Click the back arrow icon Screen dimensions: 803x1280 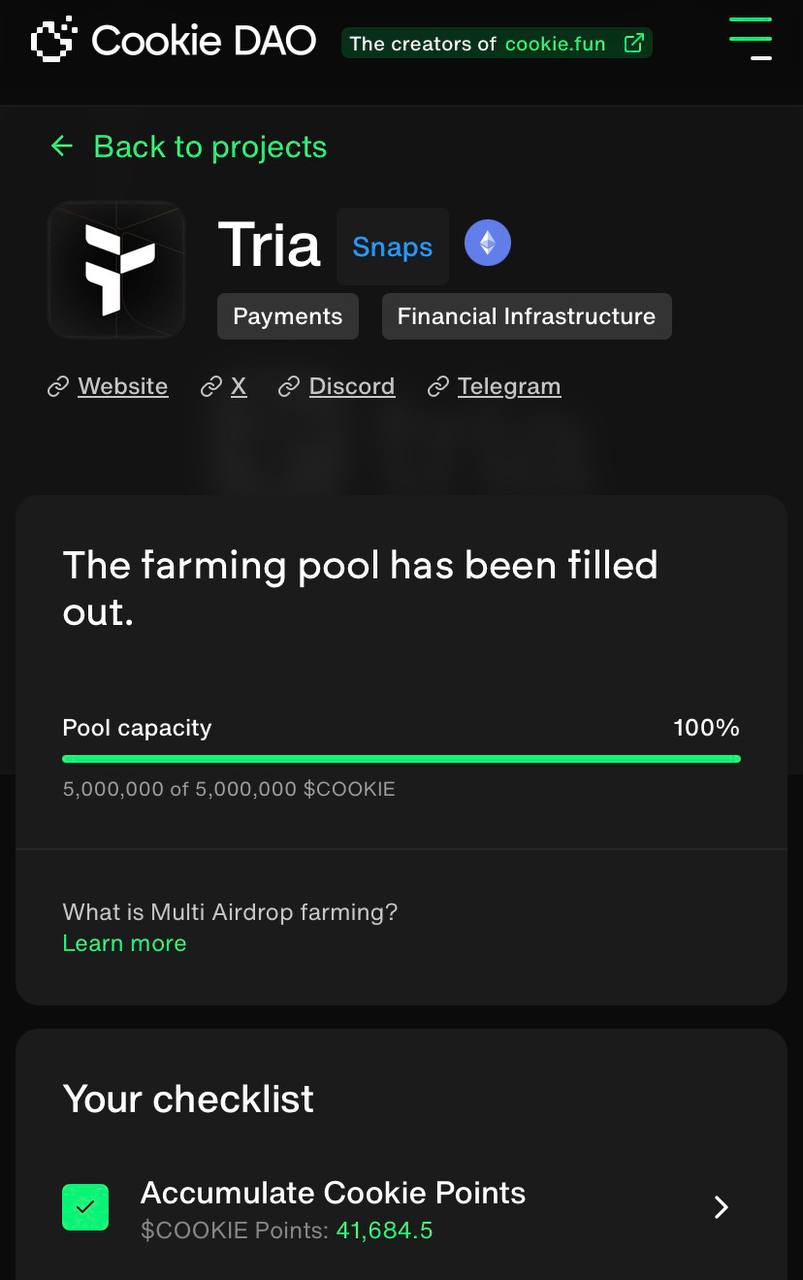coord(62,146)
